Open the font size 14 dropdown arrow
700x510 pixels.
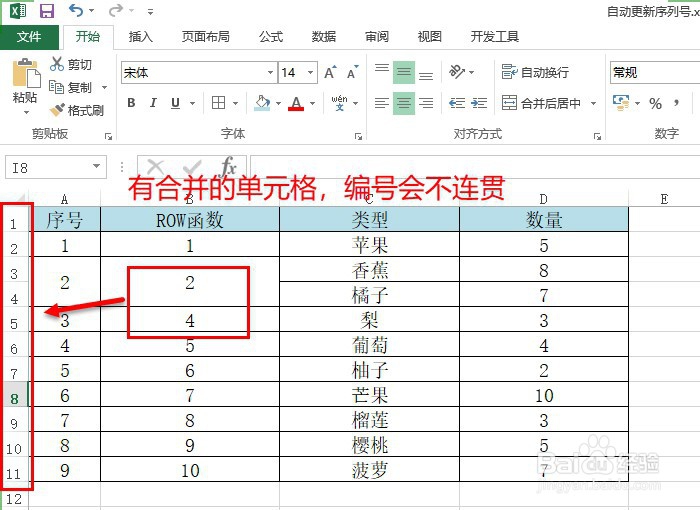pos(310,72)
